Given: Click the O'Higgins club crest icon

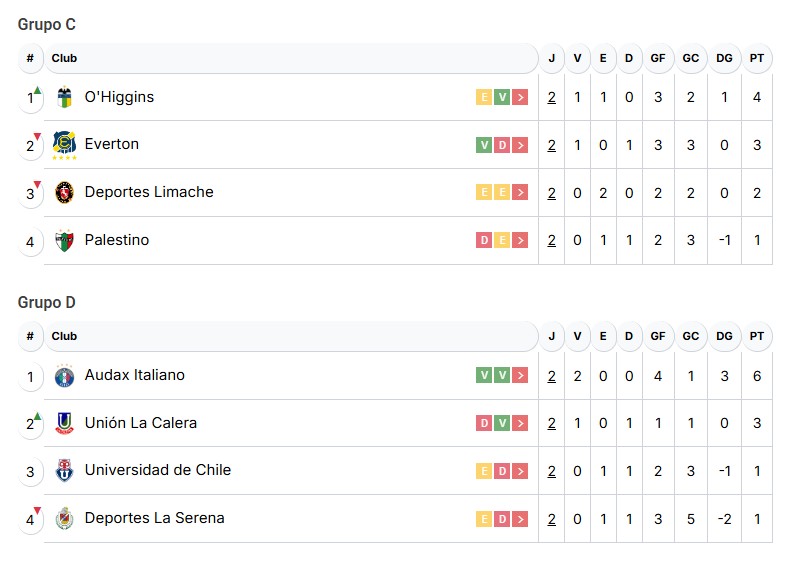Looking at the screenshot, I should click(x=65, y=97).
